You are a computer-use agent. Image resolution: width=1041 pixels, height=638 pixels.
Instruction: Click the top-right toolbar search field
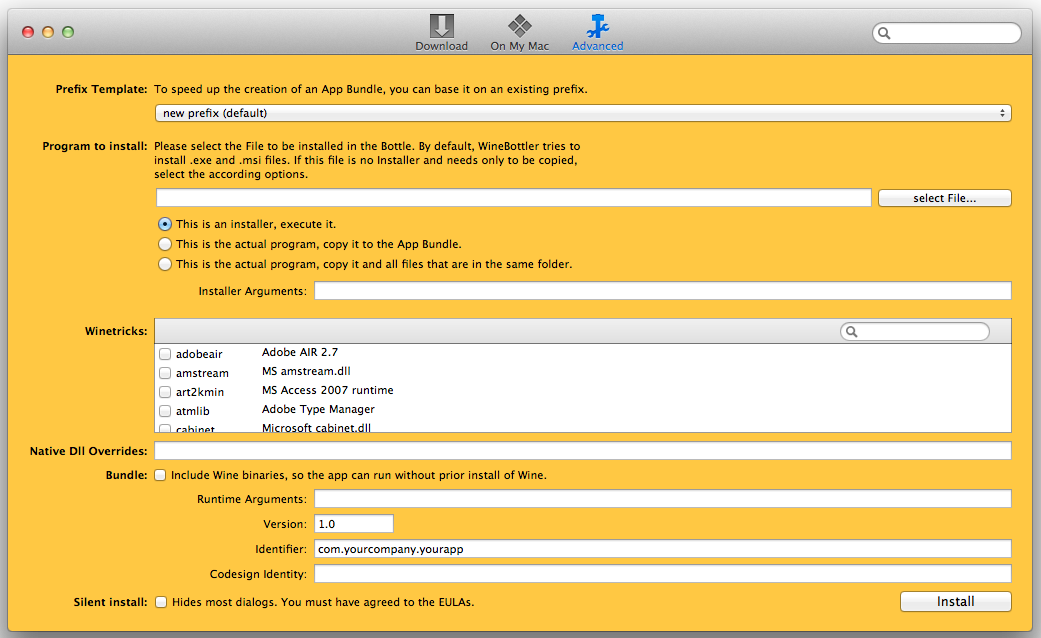click(947, 33)
